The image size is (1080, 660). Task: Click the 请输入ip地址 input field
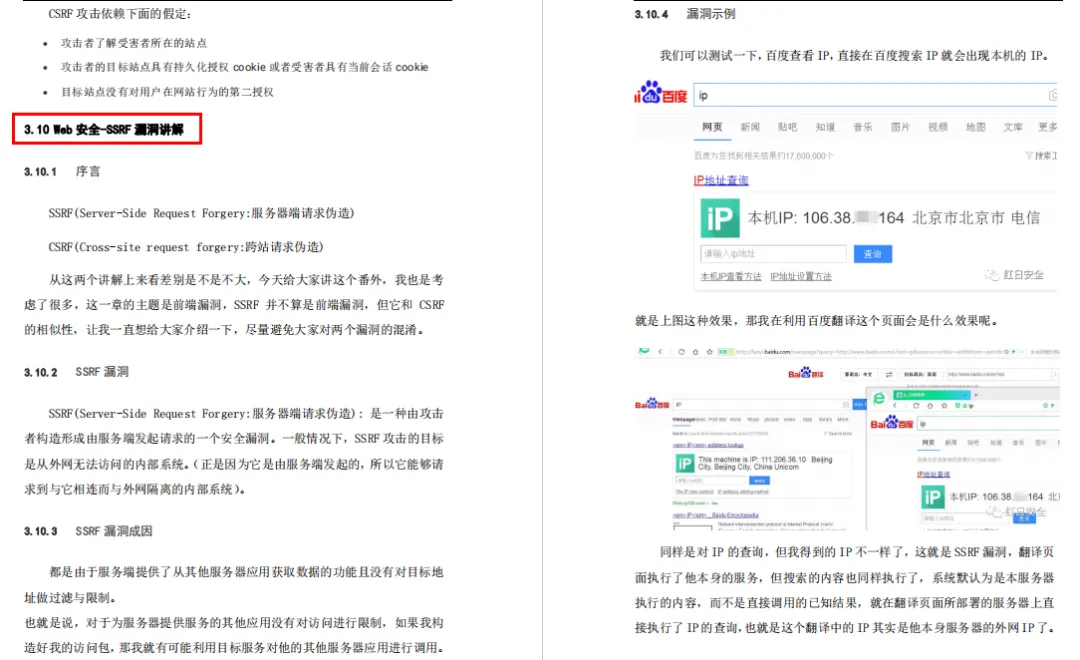(x=772, y=254)
